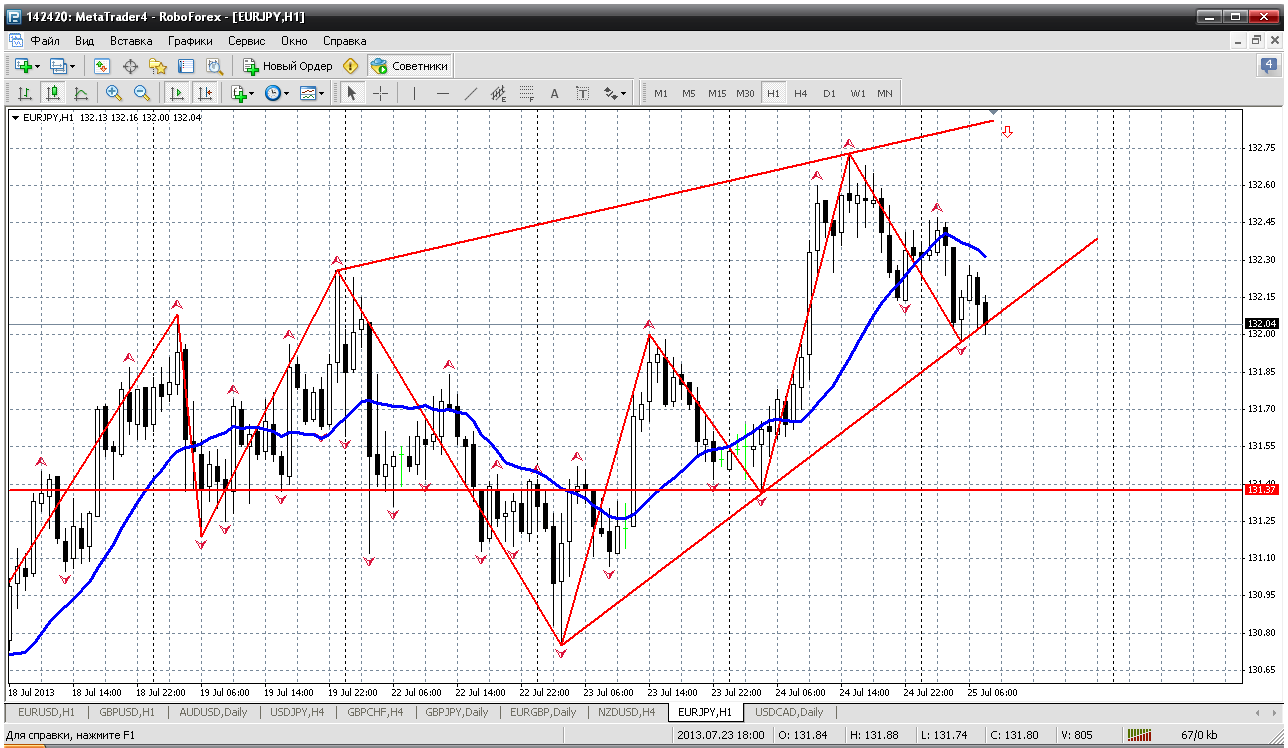
Task: Toggle the Советники auto-trading button
Action: tap(410, 66)
